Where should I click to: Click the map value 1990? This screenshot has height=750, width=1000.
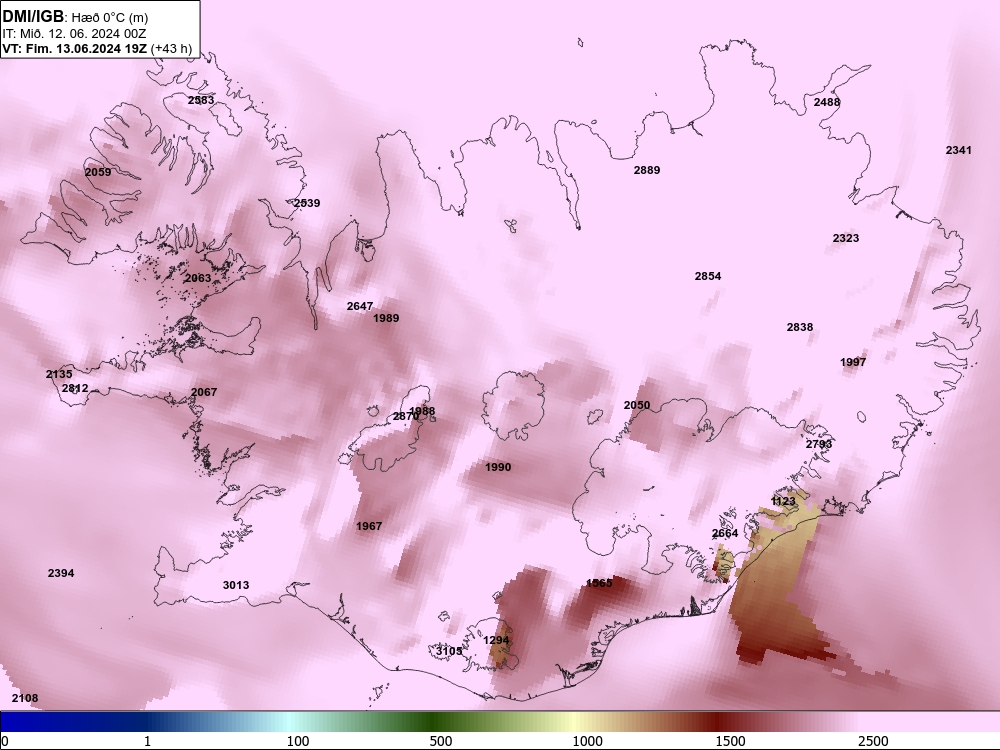[498, 467]
